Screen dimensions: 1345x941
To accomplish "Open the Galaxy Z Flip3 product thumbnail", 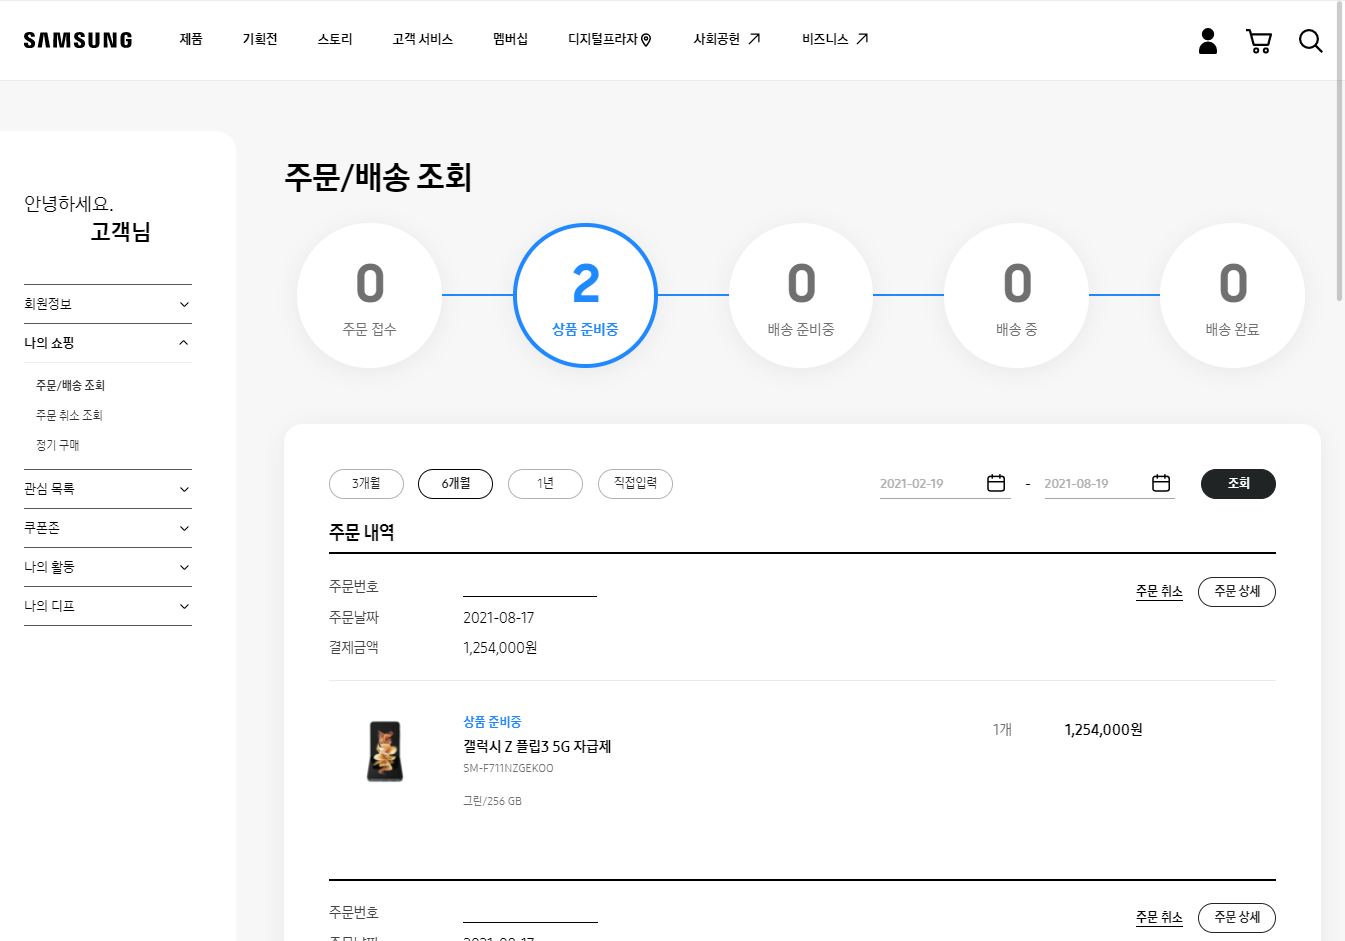I will click(x=385, y=751).
